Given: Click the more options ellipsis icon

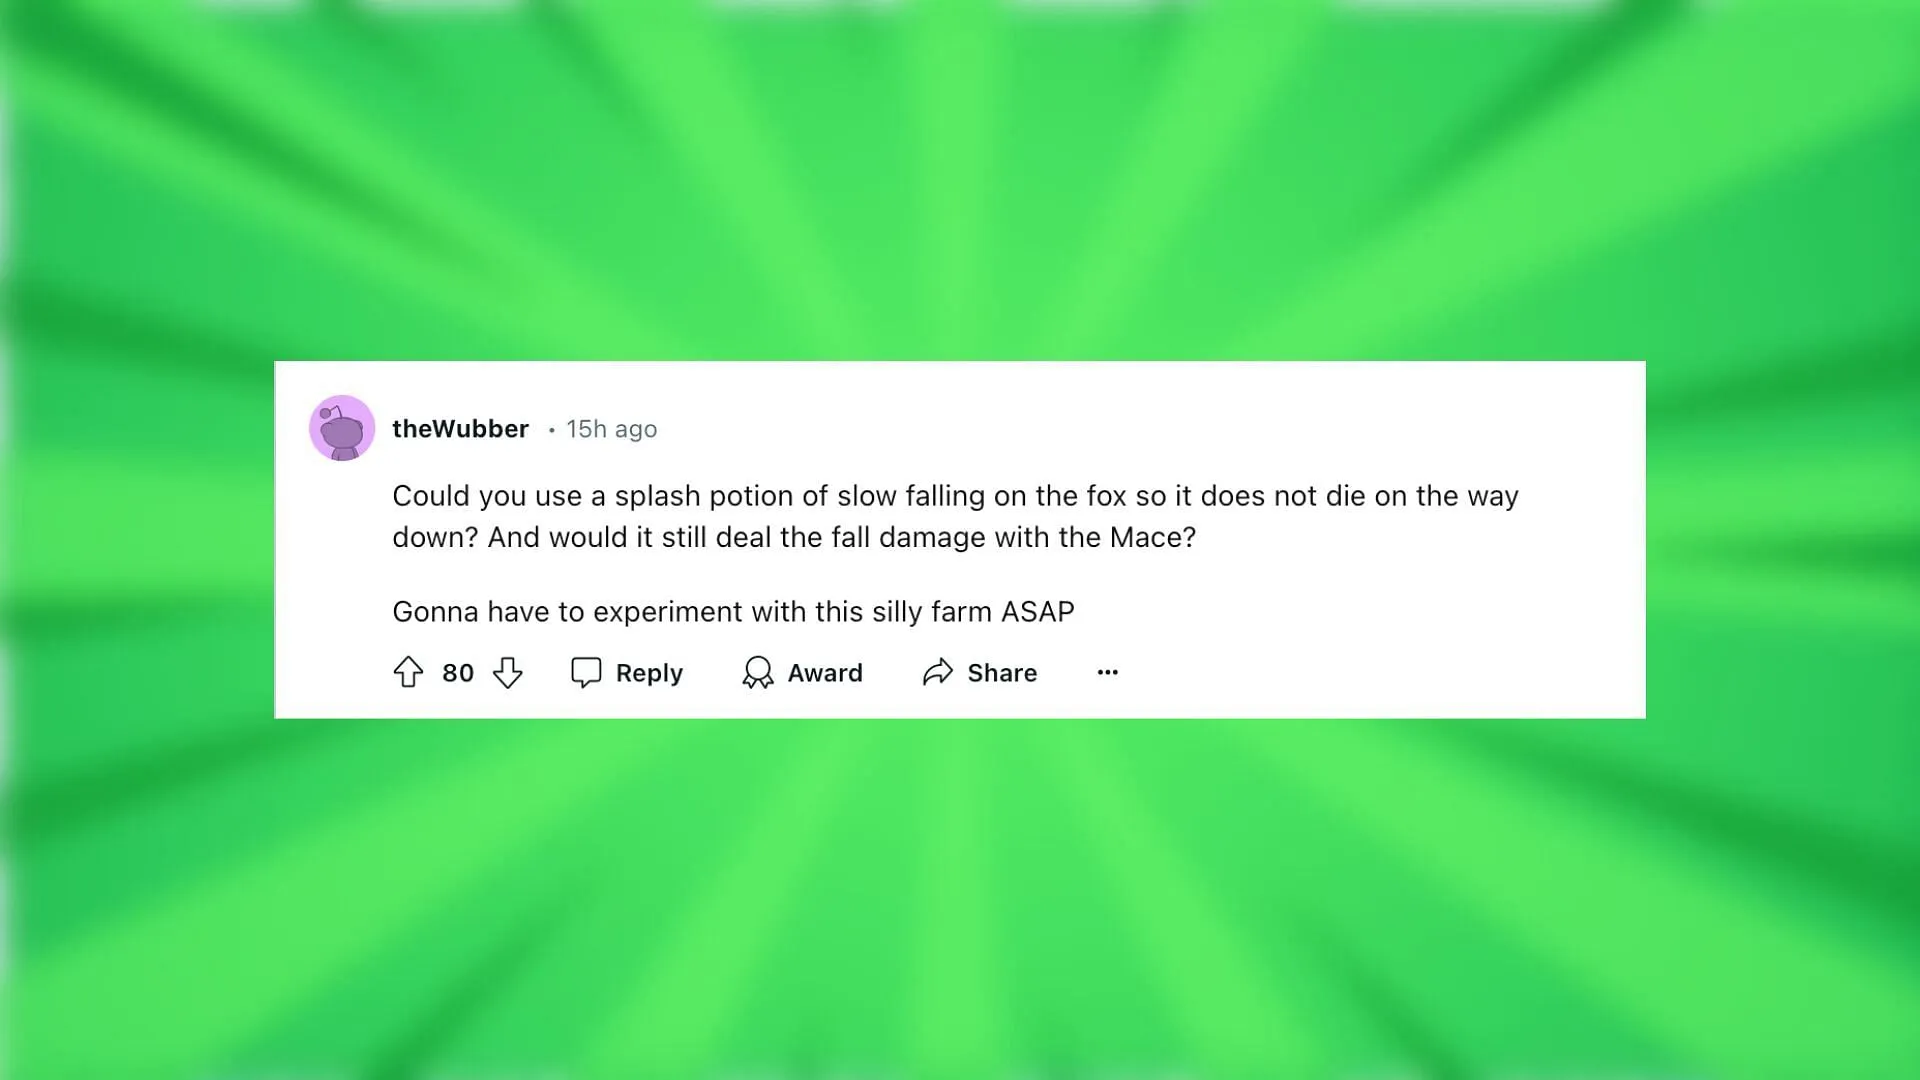Looking at the screenshot, I should click(x=1106, y=671).
